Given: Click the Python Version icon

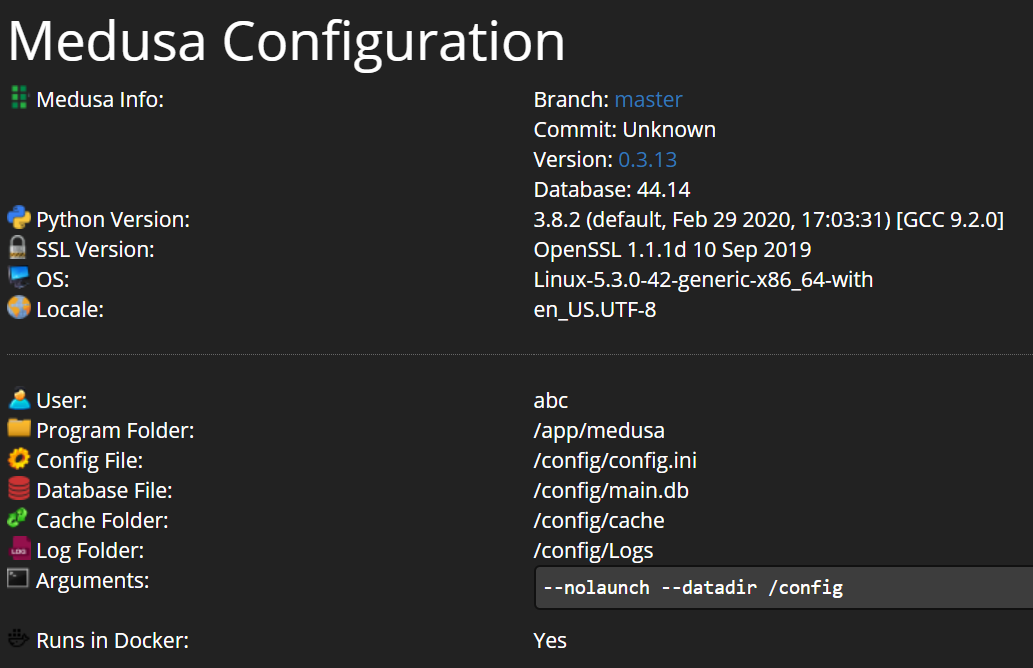Looking at the screenshot, I should (18, 218).
